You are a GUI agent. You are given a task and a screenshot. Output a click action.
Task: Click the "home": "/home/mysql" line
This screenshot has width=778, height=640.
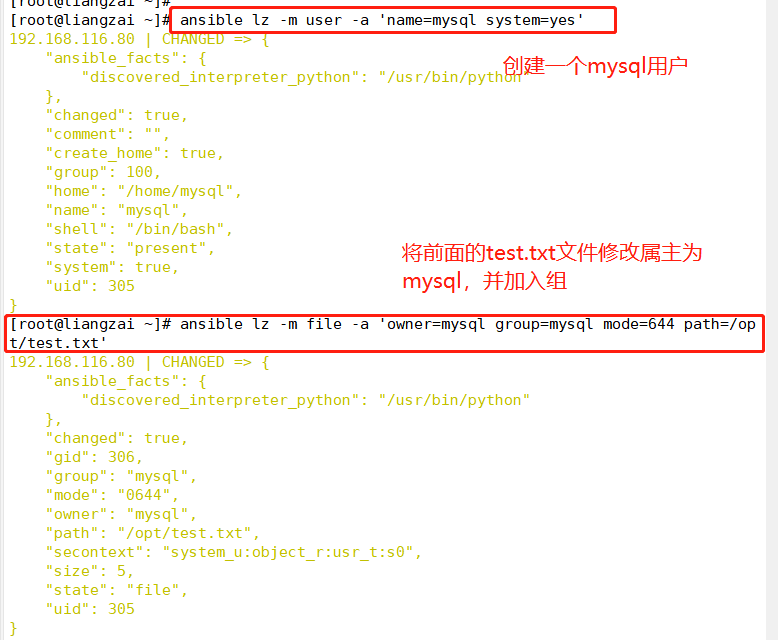[x=143, y=192]
